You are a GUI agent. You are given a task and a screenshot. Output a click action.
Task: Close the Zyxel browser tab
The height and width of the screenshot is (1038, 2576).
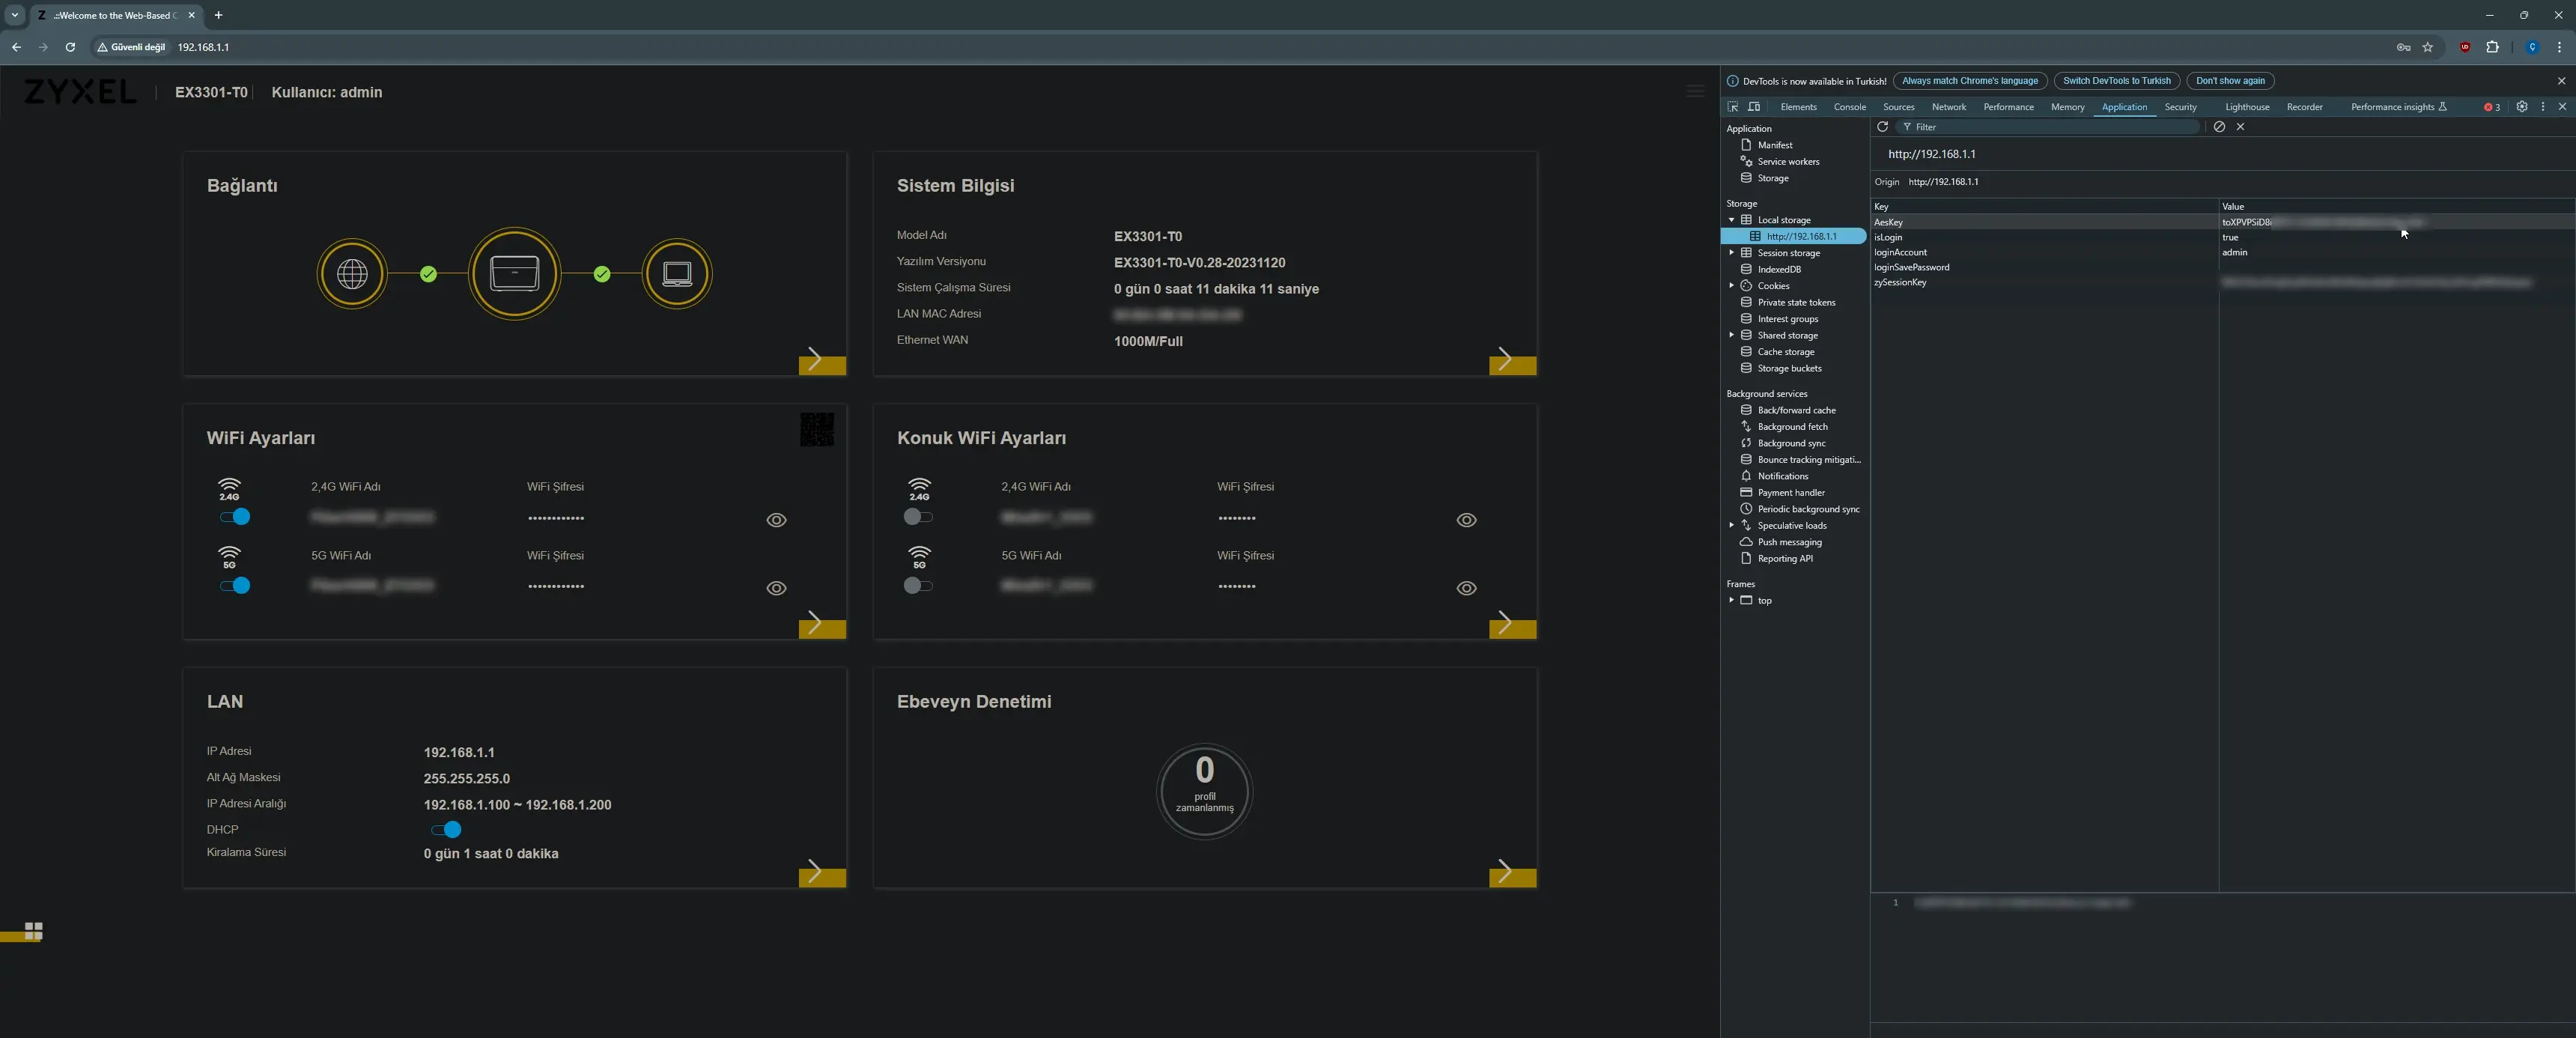tap(191, 15)
